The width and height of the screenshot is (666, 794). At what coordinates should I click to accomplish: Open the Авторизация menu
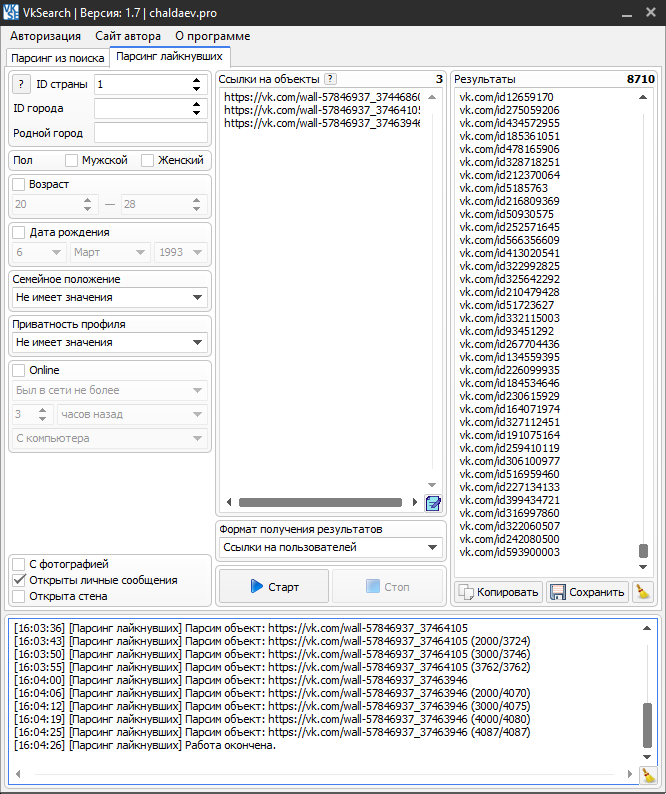click(x=46, y=36)
